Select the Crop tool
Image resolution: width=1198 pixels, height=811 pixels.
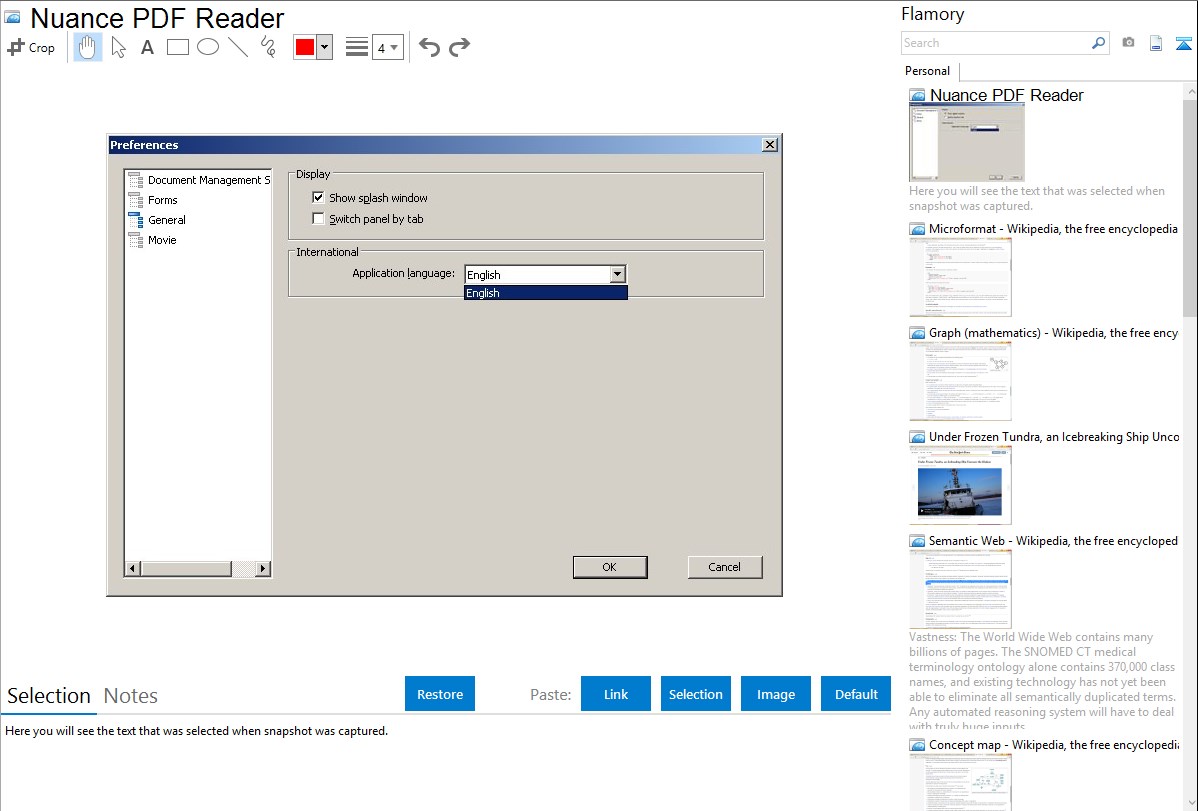coord(31,47)
